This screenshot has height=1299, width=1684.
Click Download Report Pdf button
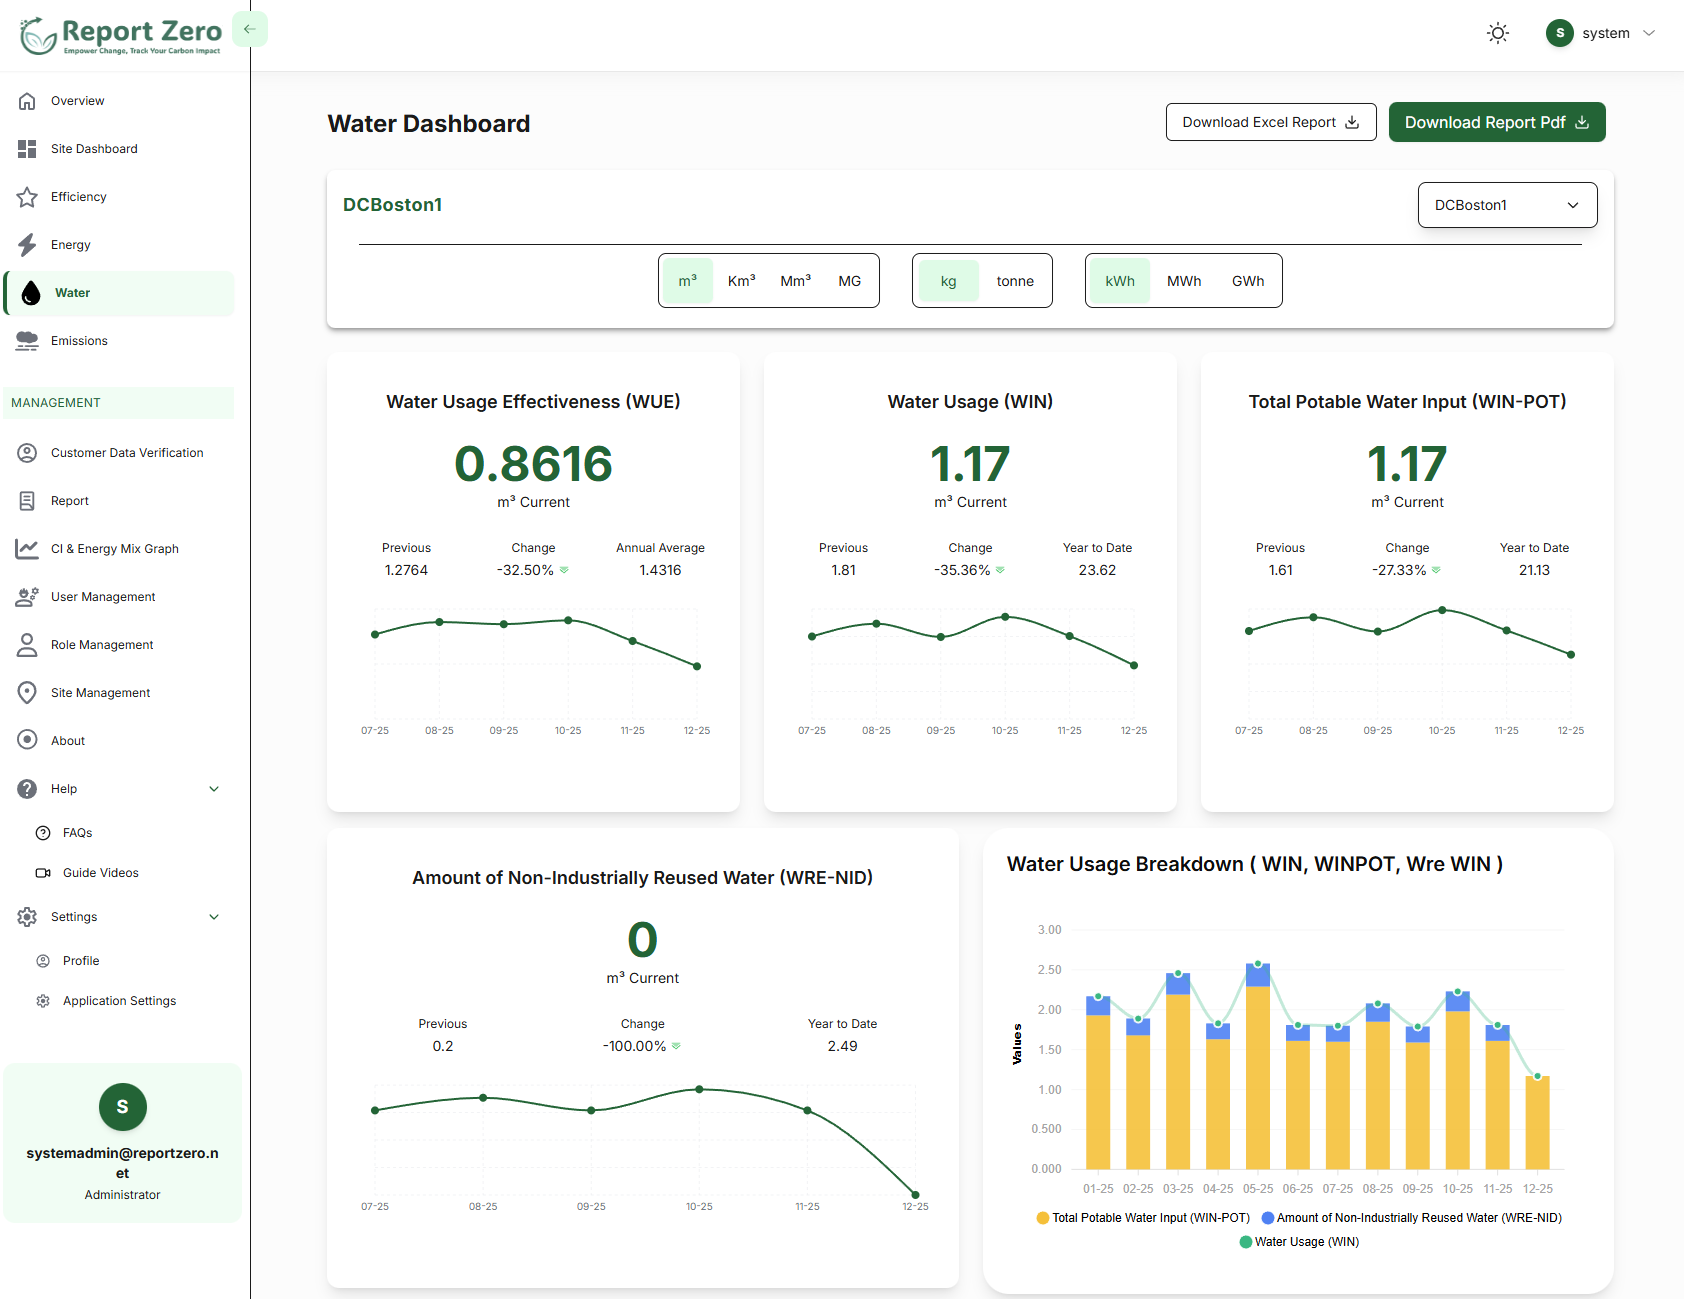[x=1497, y=122]
